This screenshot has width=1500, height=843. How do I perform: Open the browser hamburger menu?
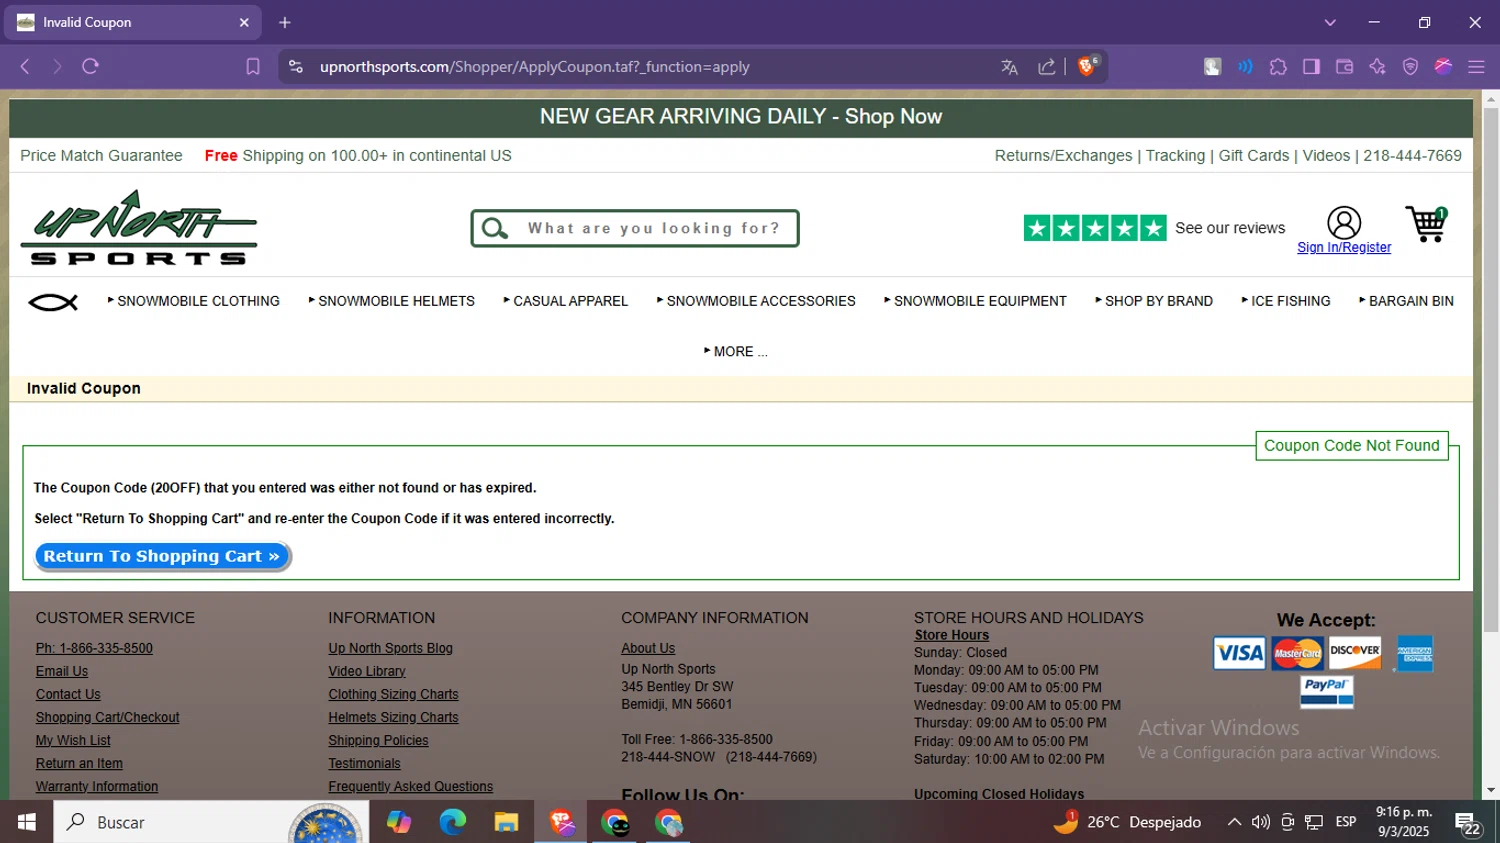click(x=1476, y=67)
